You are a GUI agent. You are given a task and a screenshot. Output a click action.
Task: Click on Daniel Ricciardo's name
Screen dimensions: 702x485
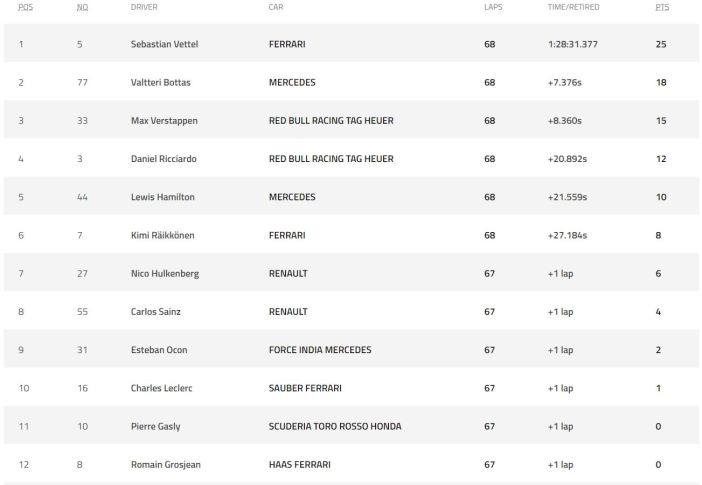[x=164, y=159]
